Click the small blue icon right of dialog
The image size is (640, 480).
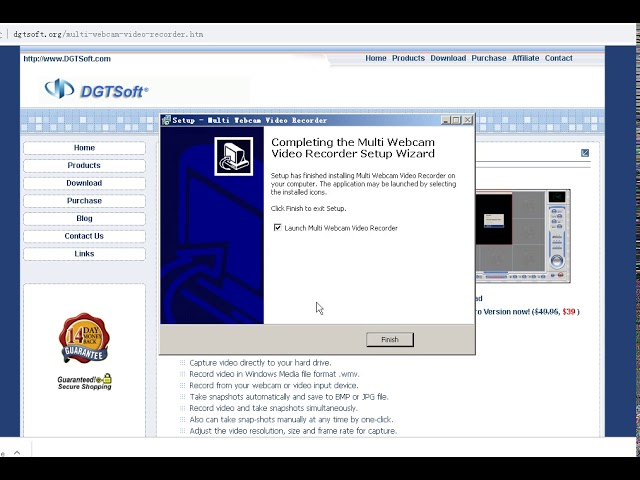pos(585,153)
